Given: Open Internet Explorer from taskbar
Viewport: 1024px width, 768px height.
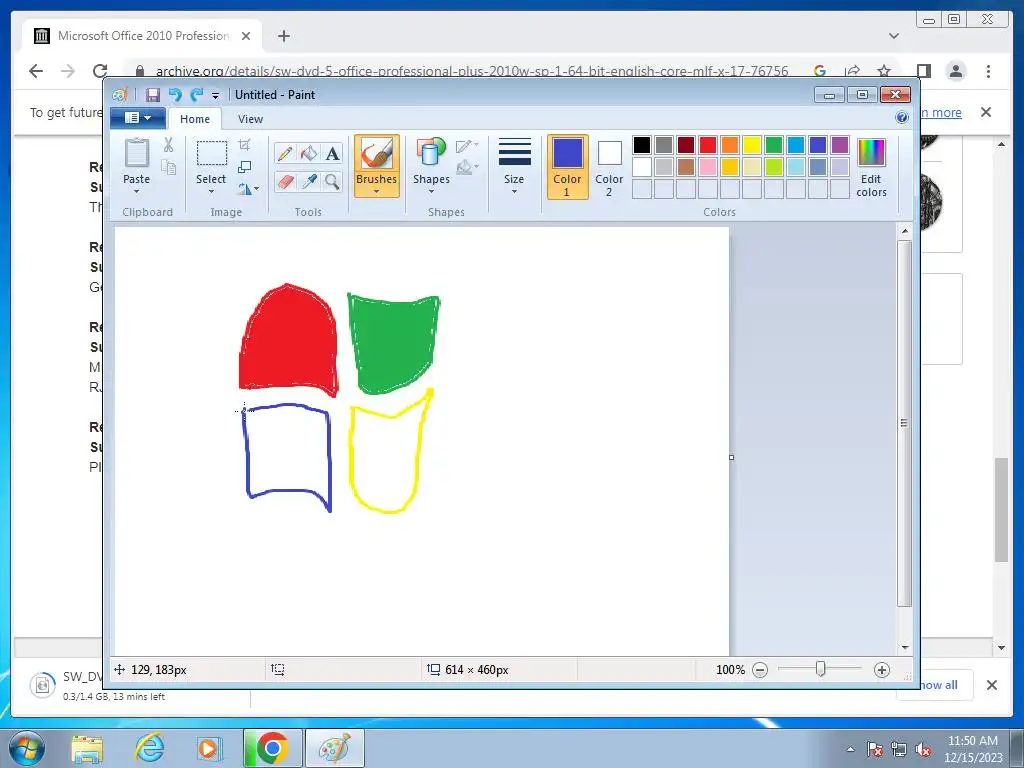Looking at the screenshot, I should pos(149,748).
